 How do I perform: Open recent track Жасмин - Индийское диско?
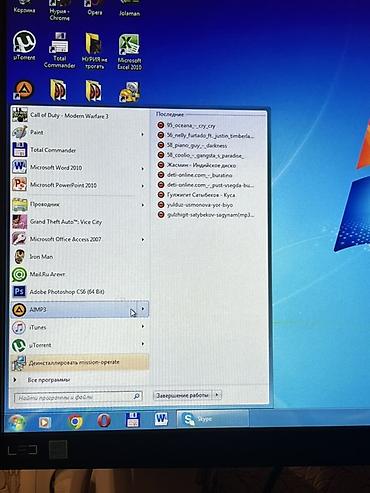[x=197, y=165]
